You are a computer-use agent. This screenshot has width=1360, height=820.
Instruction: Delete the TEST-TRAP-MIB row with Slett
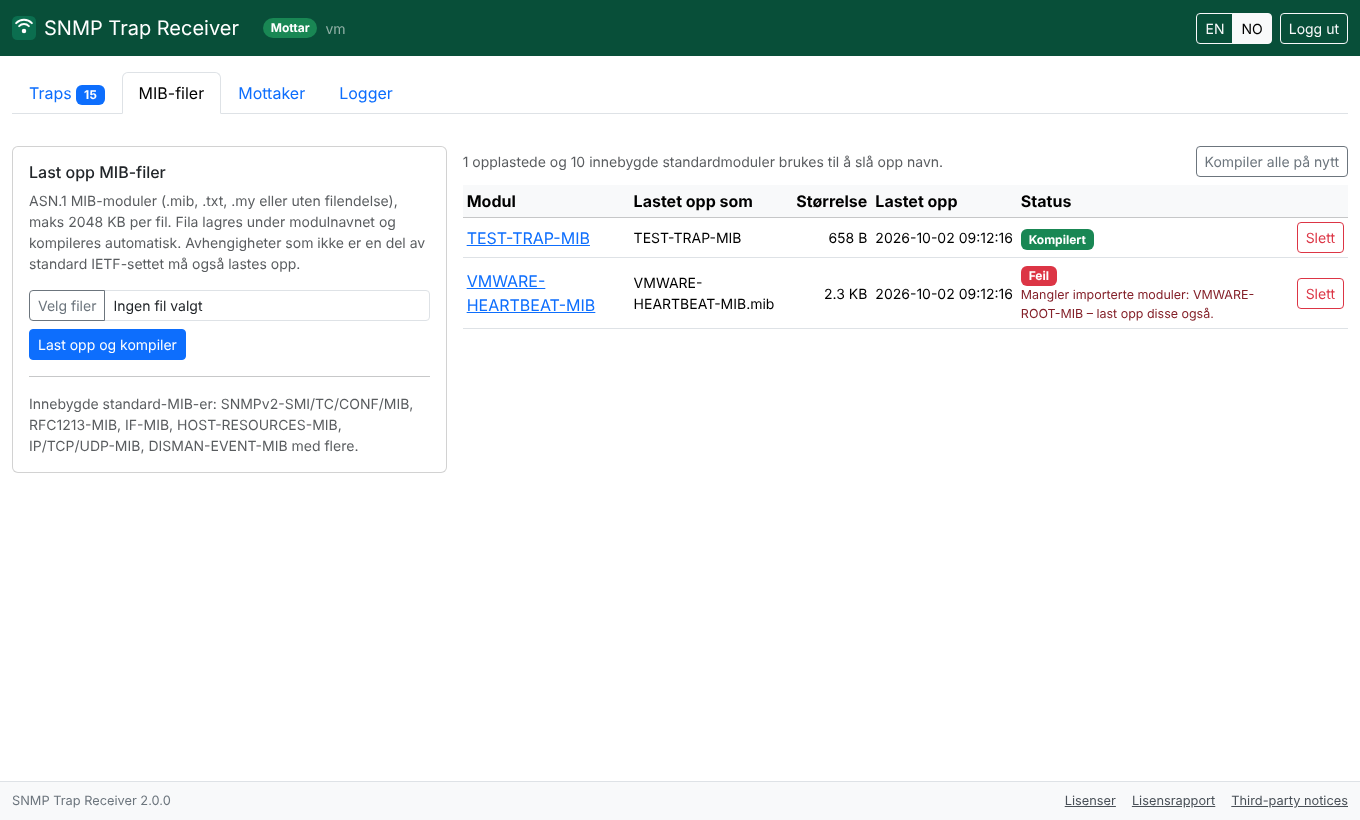point(1320,238)
